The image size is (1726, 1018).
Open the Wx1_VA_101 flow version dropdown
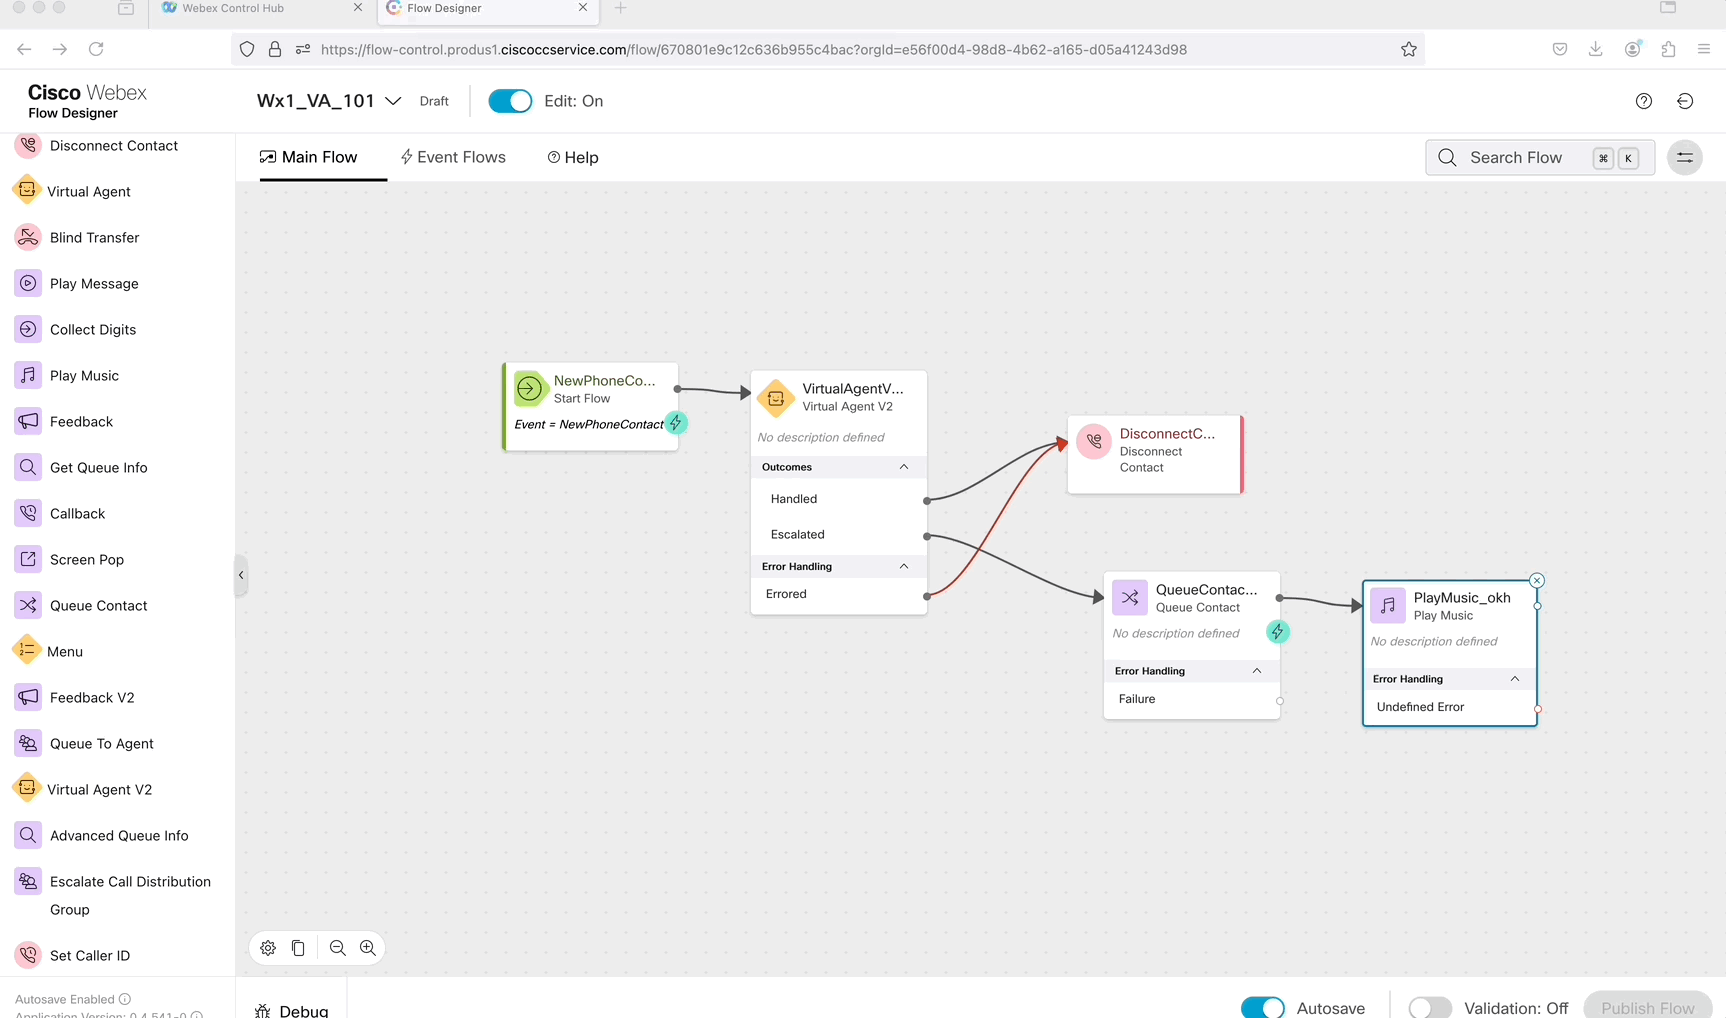[393, 101]
